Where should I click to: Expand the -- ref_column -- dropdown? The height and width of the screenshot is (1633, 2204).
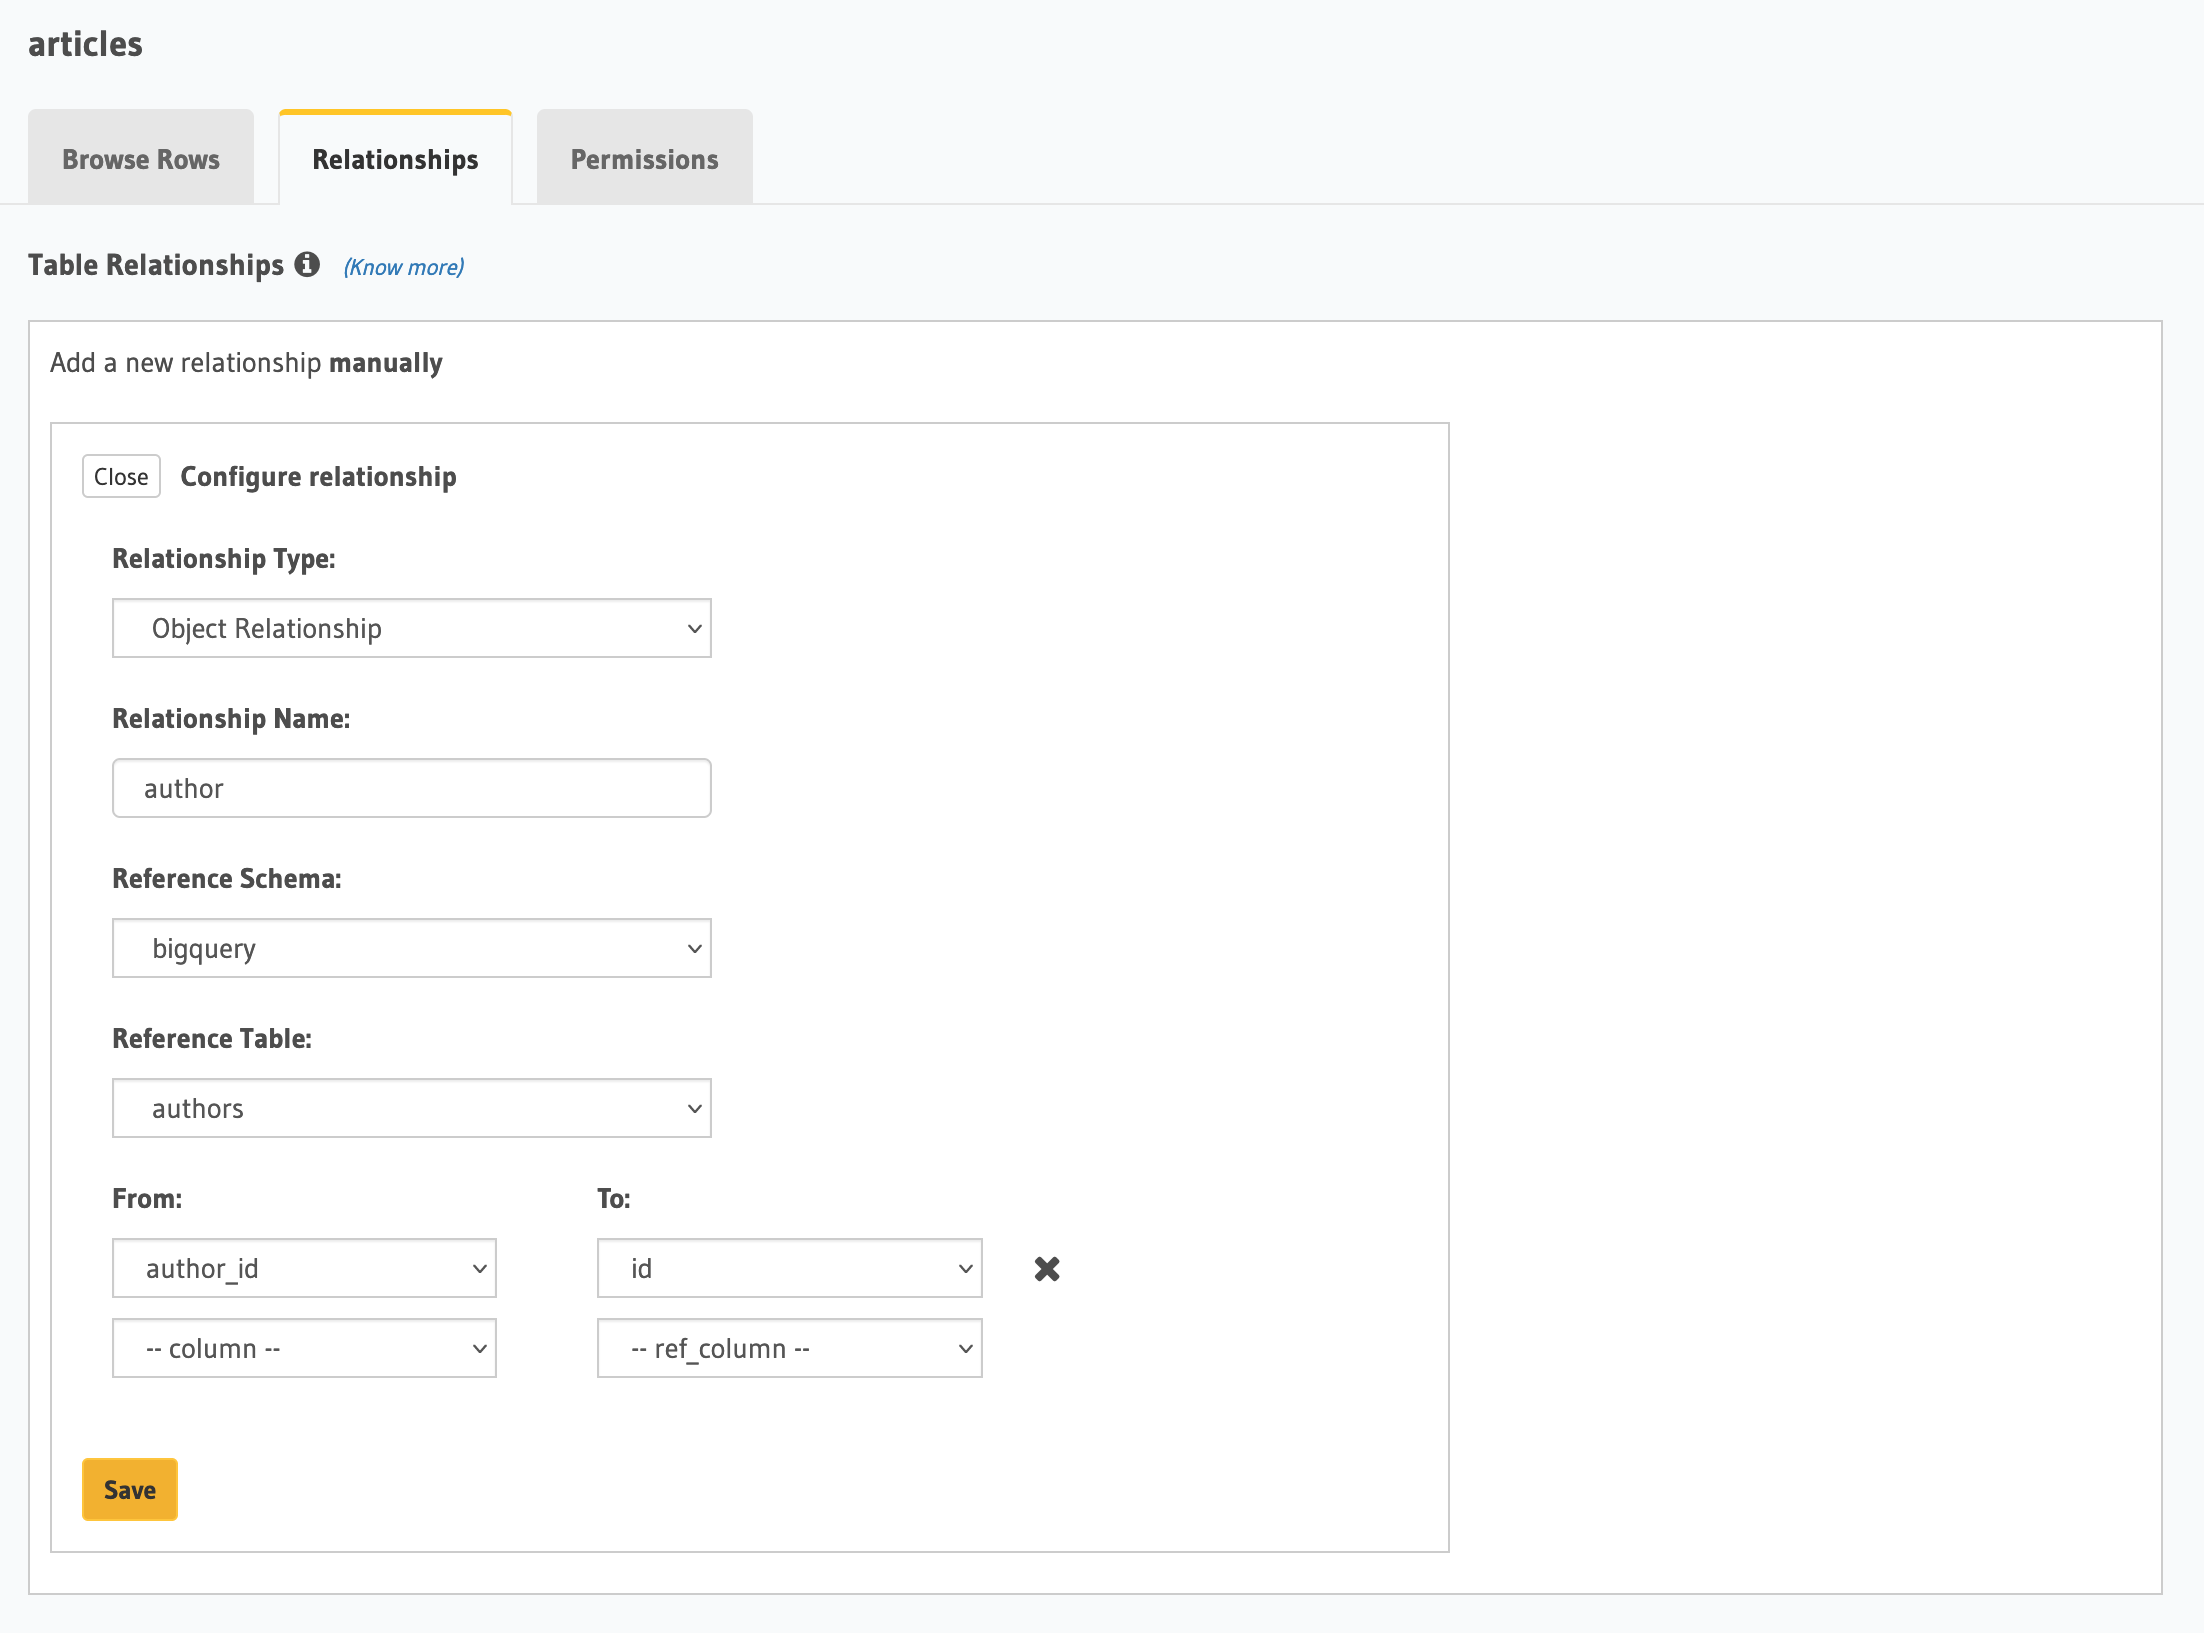click(789, 1348)
